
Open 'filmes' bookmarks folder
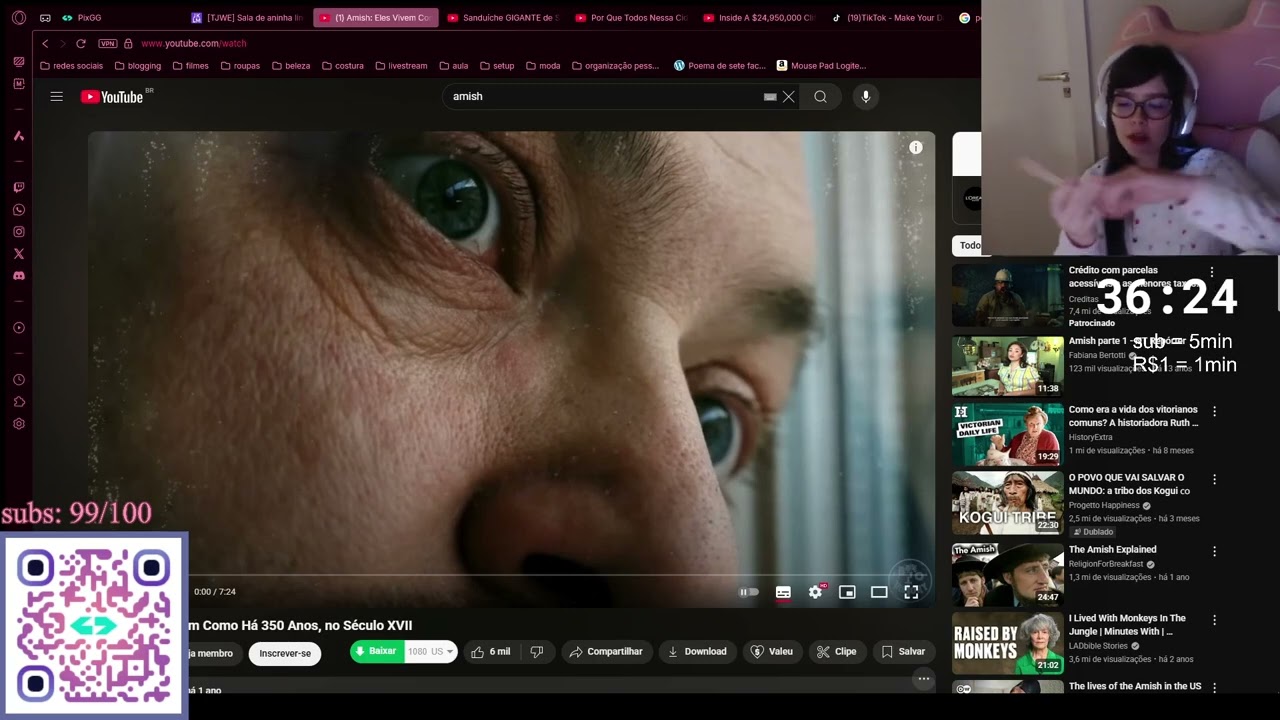[x=190, y=66]
